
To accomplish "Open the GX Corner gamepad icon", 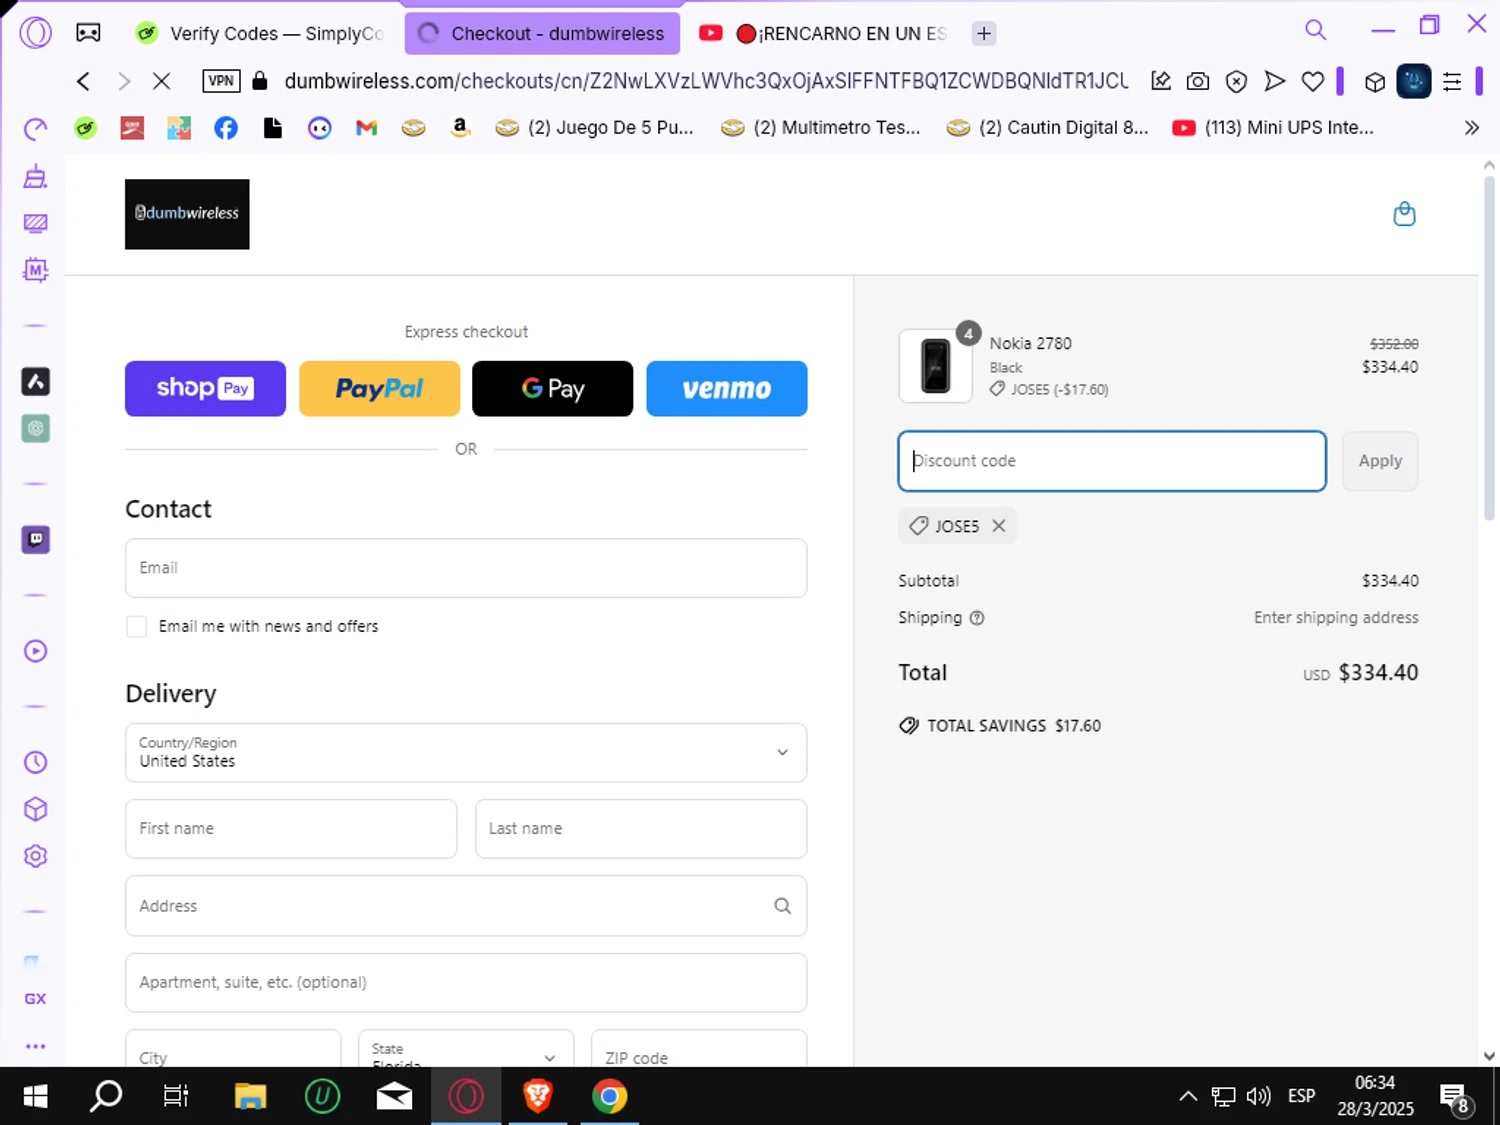I will point(88,33).
